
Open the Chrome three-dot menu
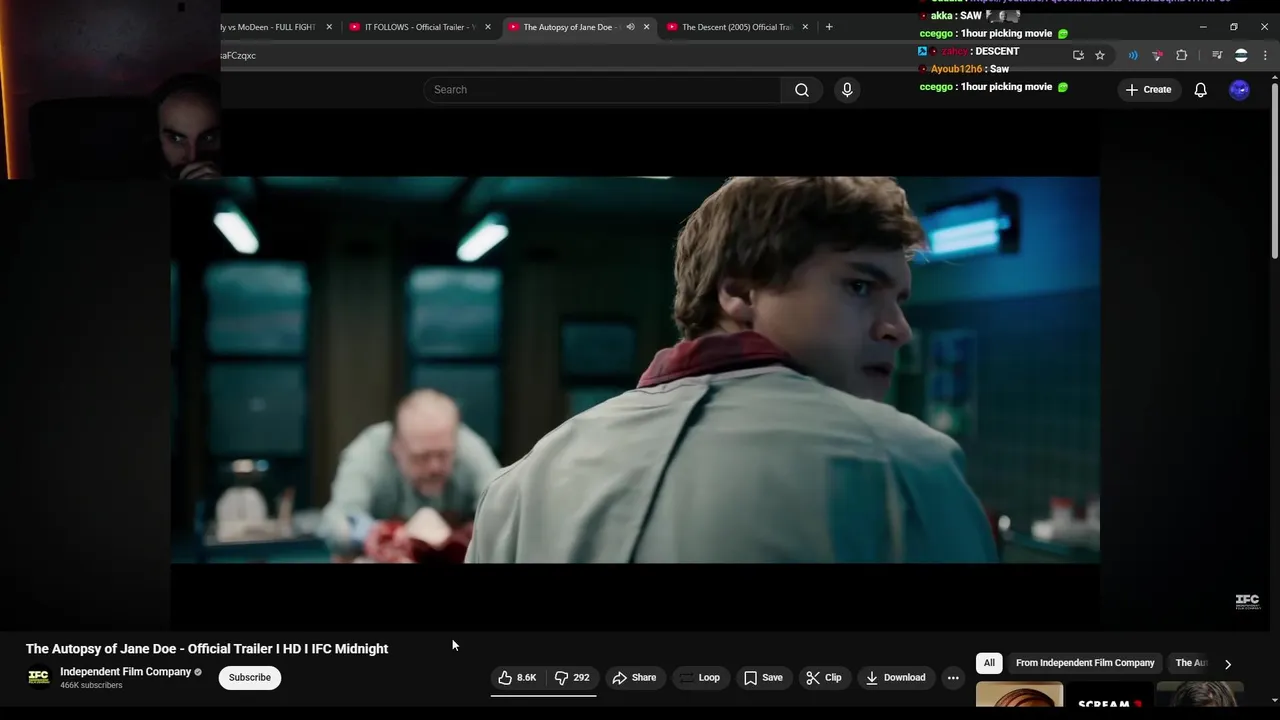[x=1265, y=55]
